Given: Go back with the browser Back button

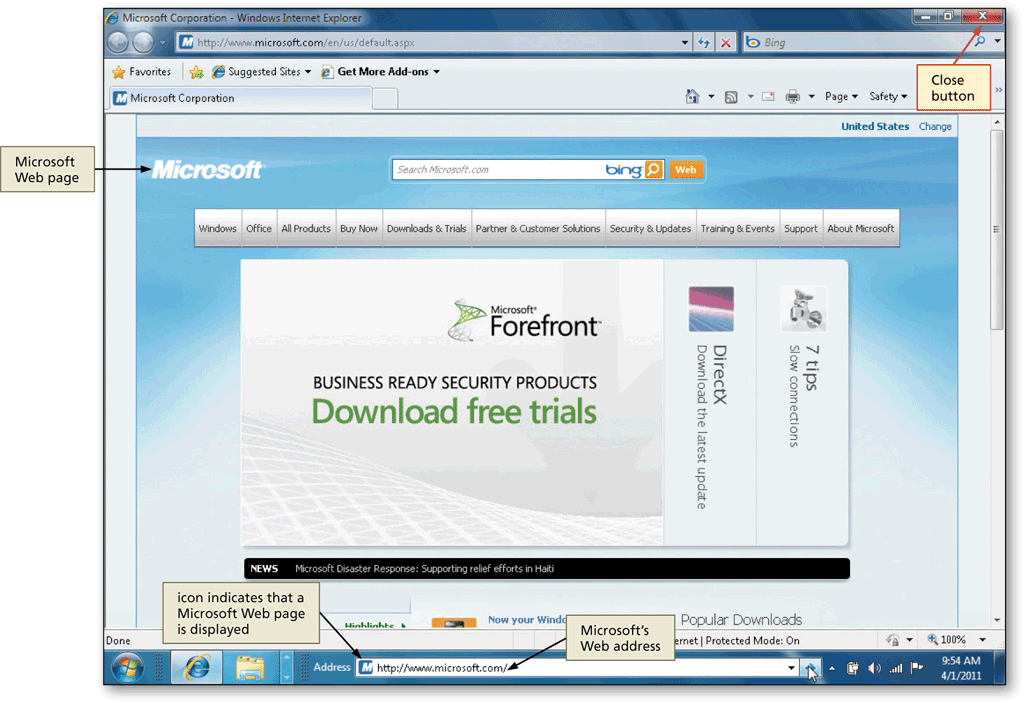Looking at the screenshot, I should (x=118, y=42).
